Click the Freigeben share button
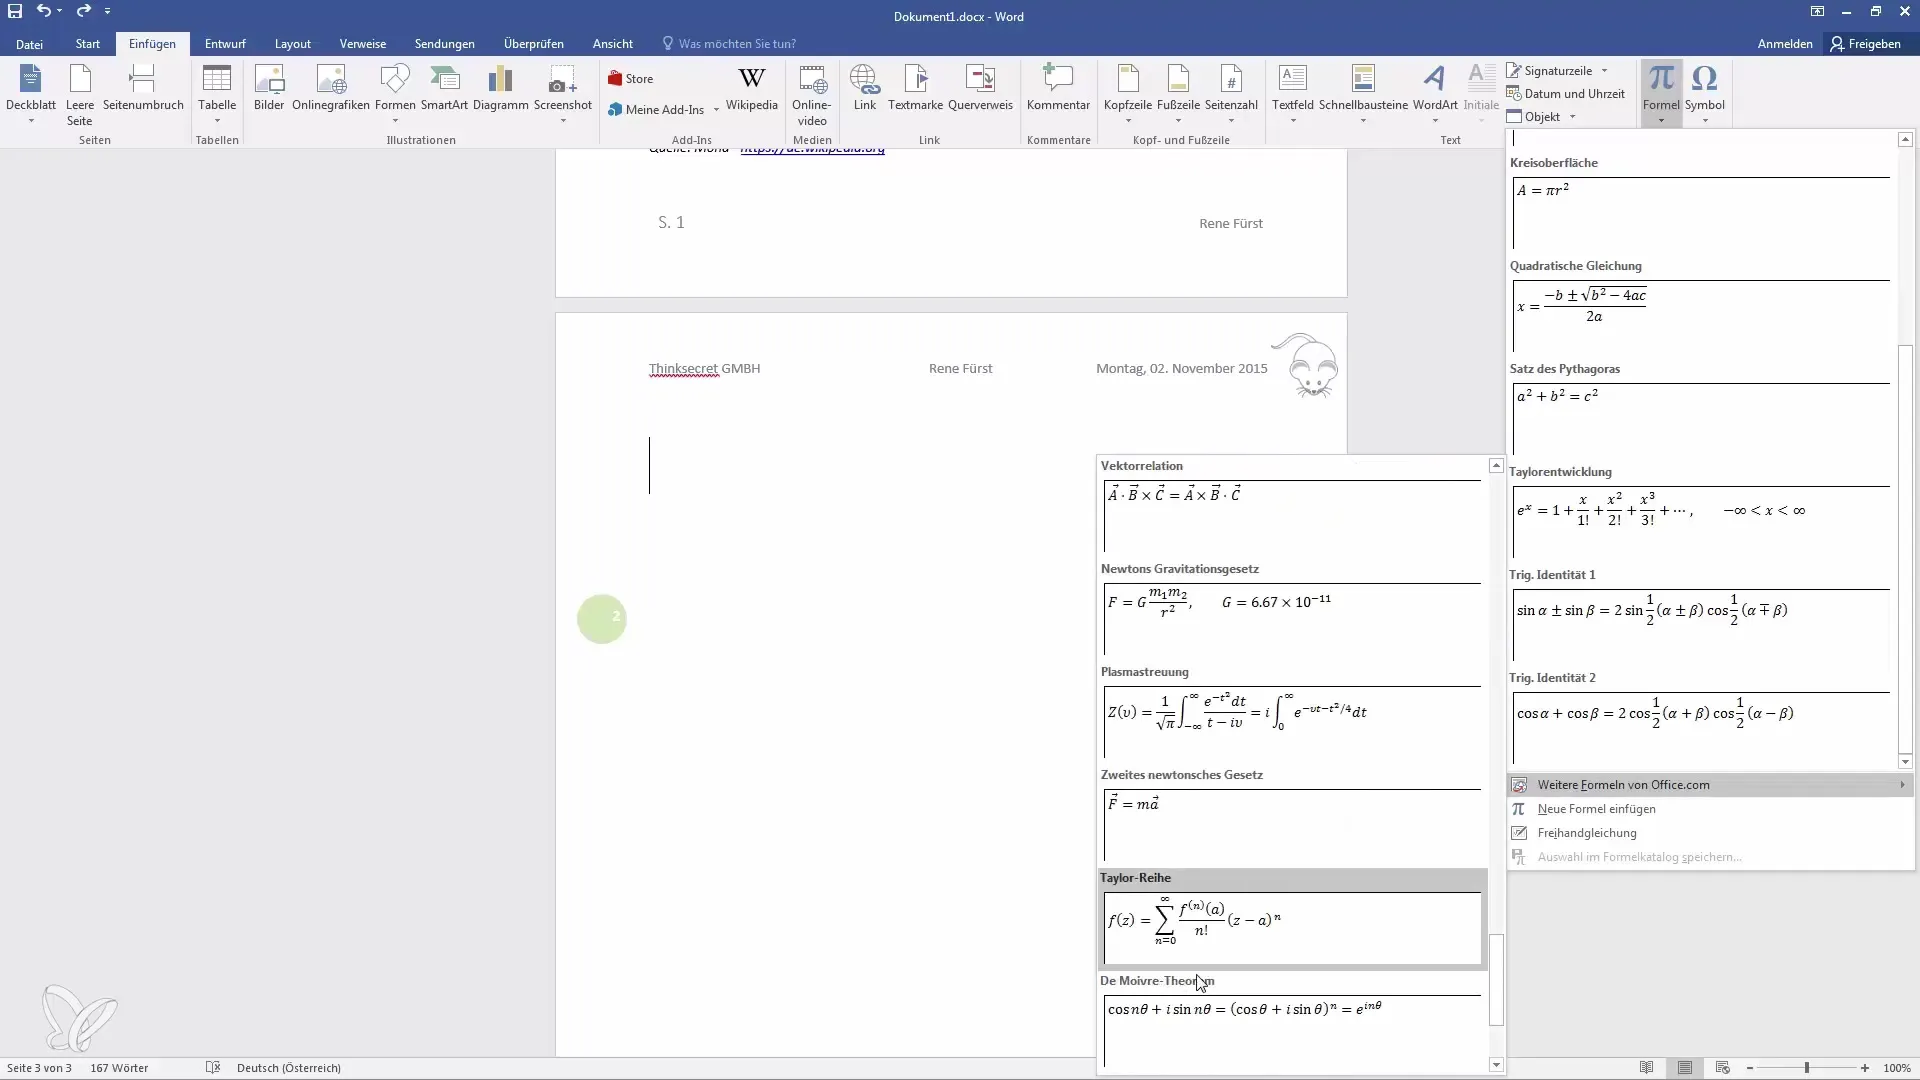The height and width of the screenshot is (1080, 1920). (x=1865, y=44)
